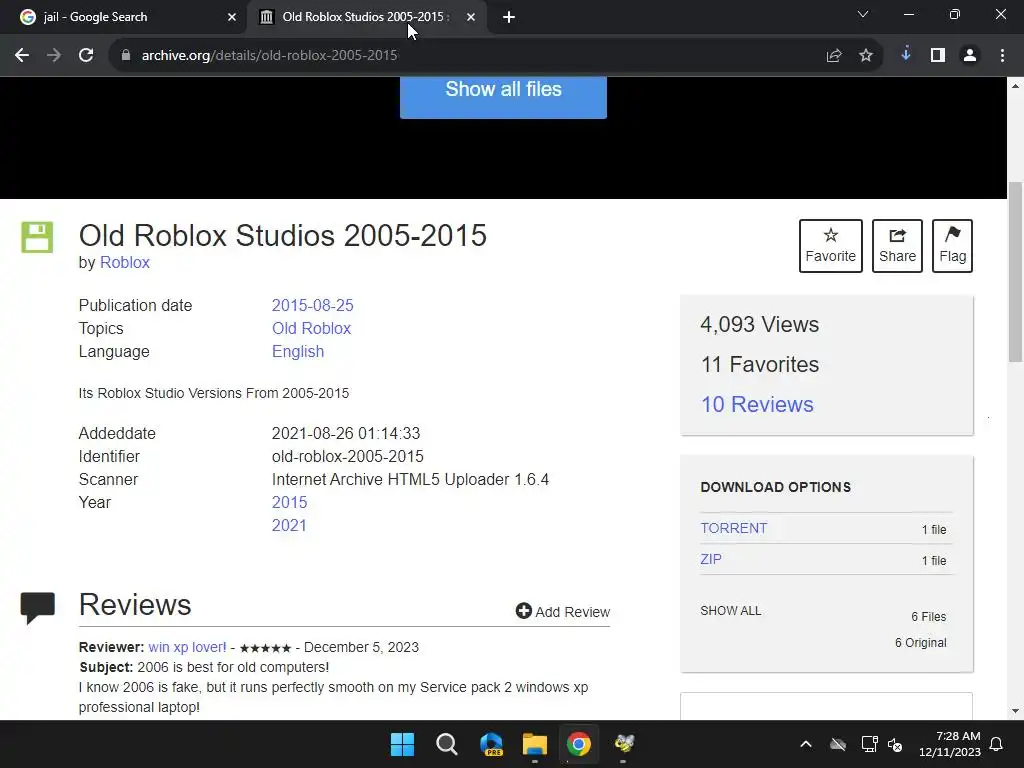Toggle Chrome side panel
This screenshot has width=1024, height=768.
(x=938, y=56)
